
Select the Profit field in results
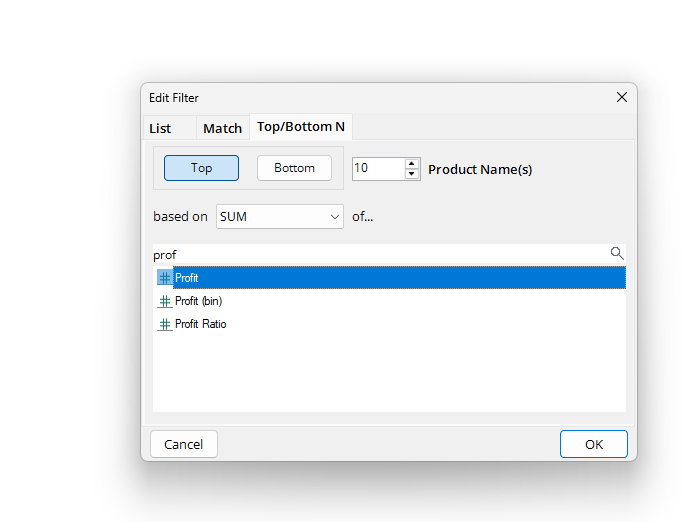187,278
